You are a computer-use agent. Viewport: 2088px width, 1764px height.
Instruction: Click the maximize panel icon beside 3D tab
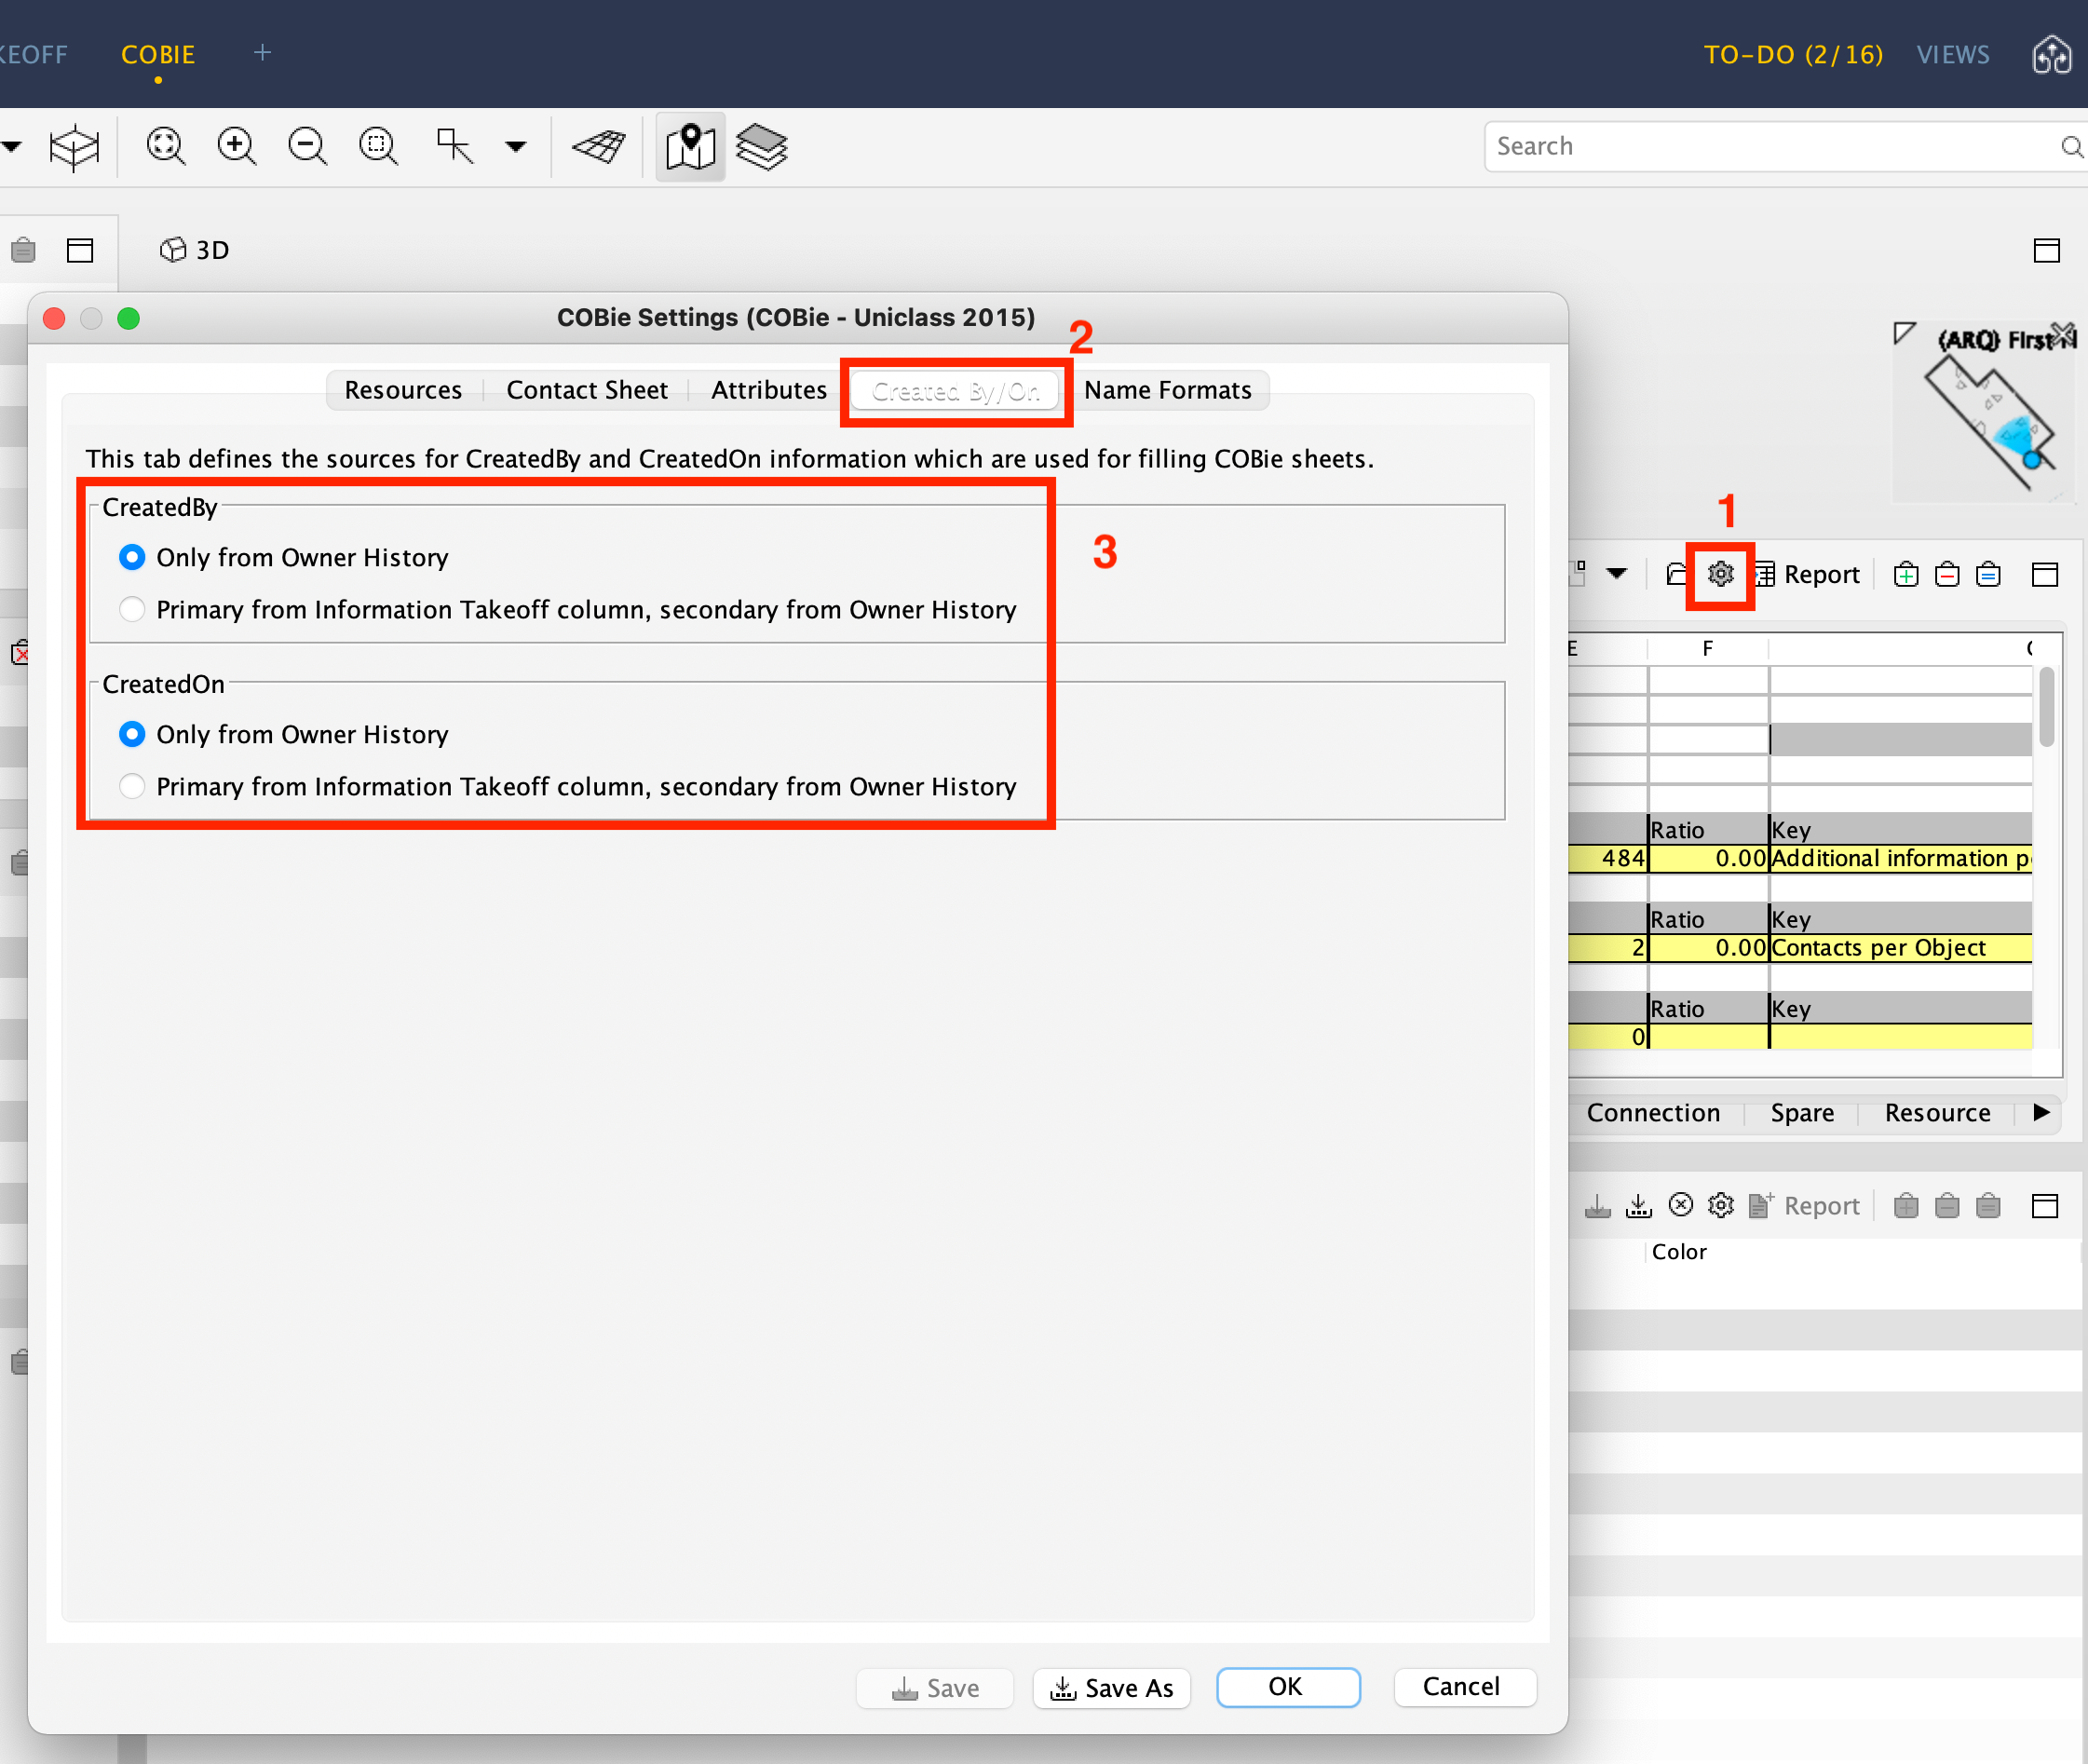click(80, 250)
